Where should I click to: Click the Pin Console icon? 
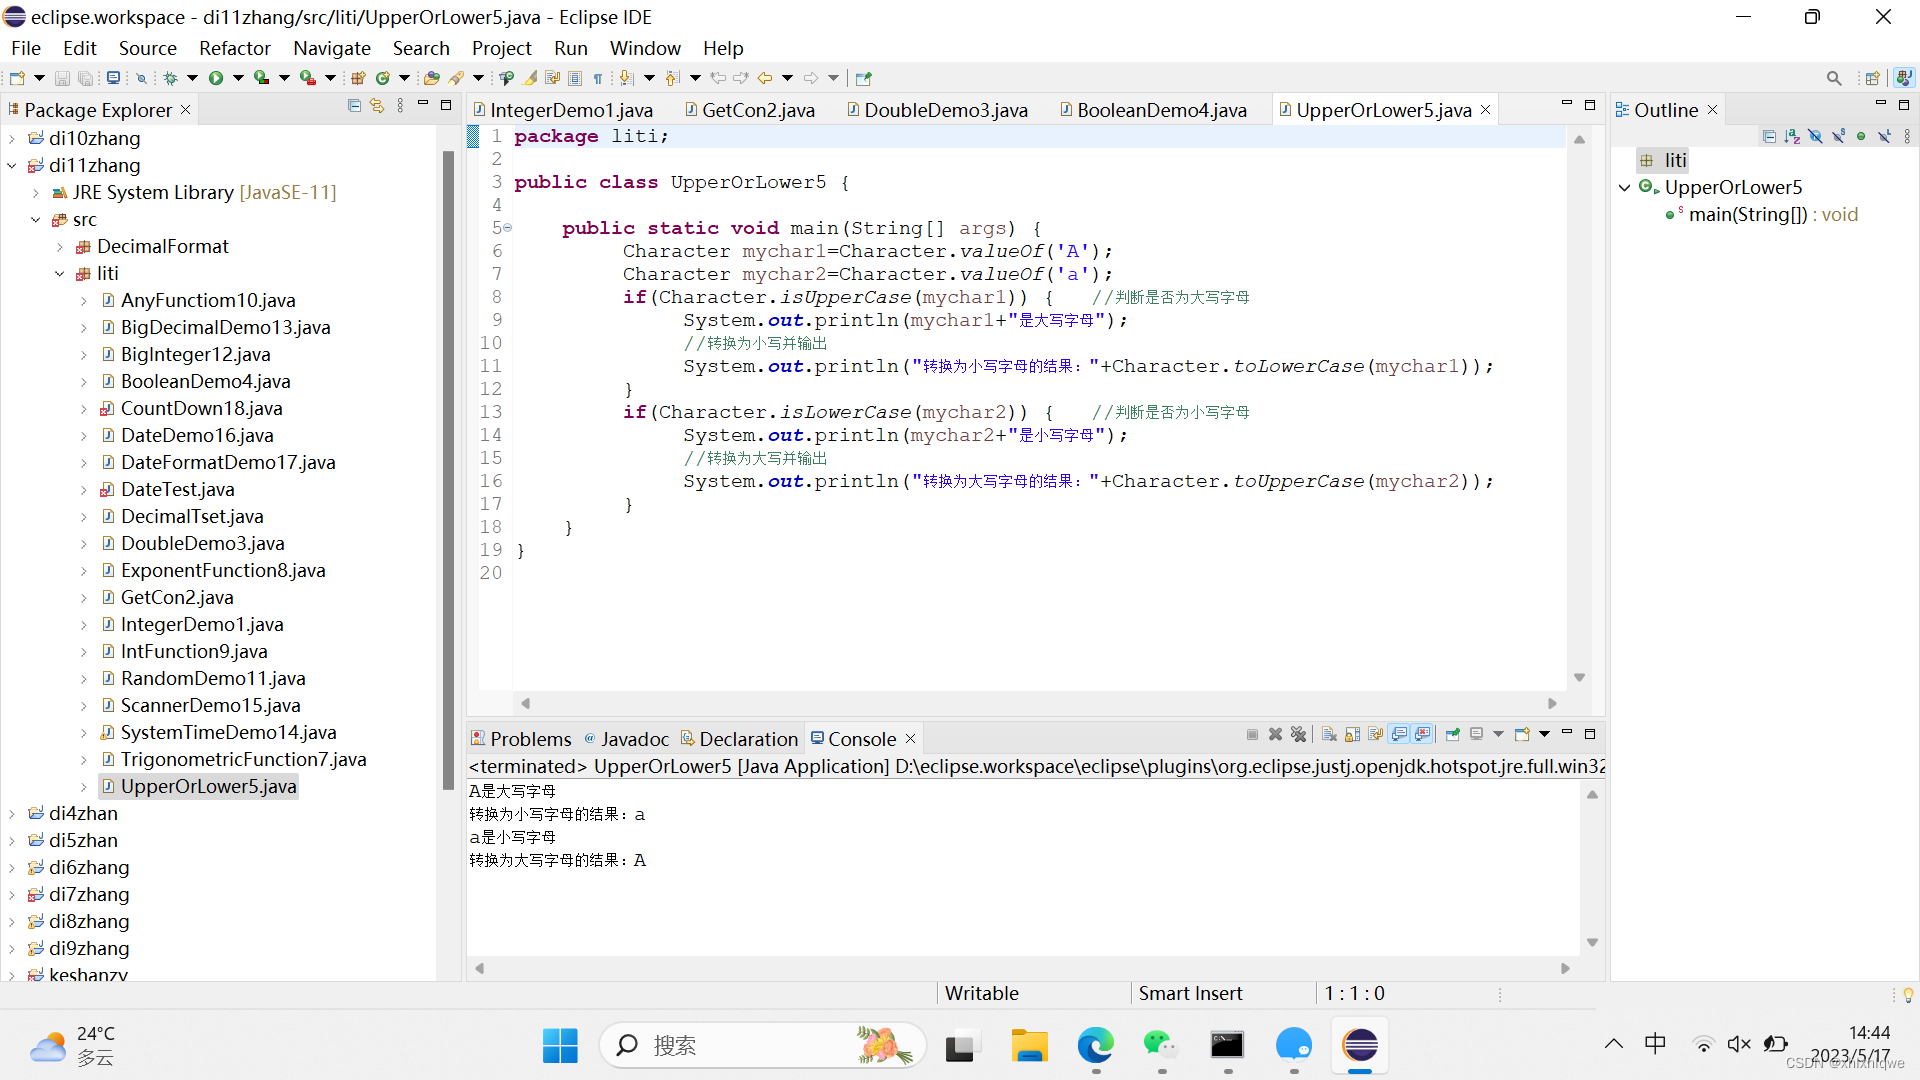[x=1452, y=734]
